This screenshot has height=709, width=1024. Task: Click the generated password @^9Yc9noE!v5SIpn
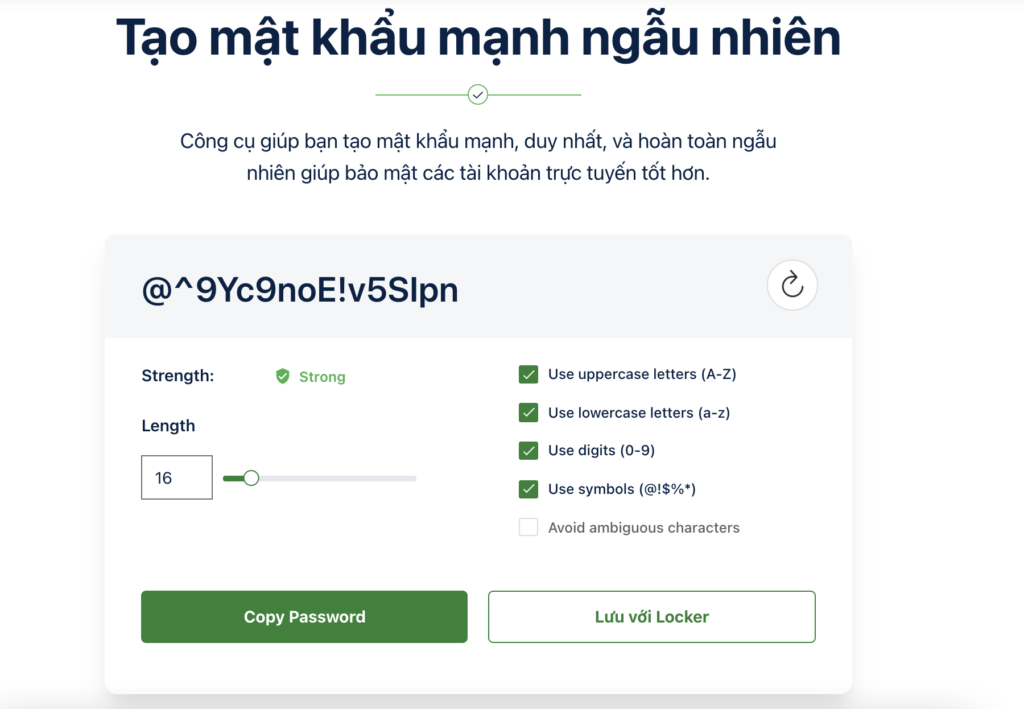tap(300, 290)
